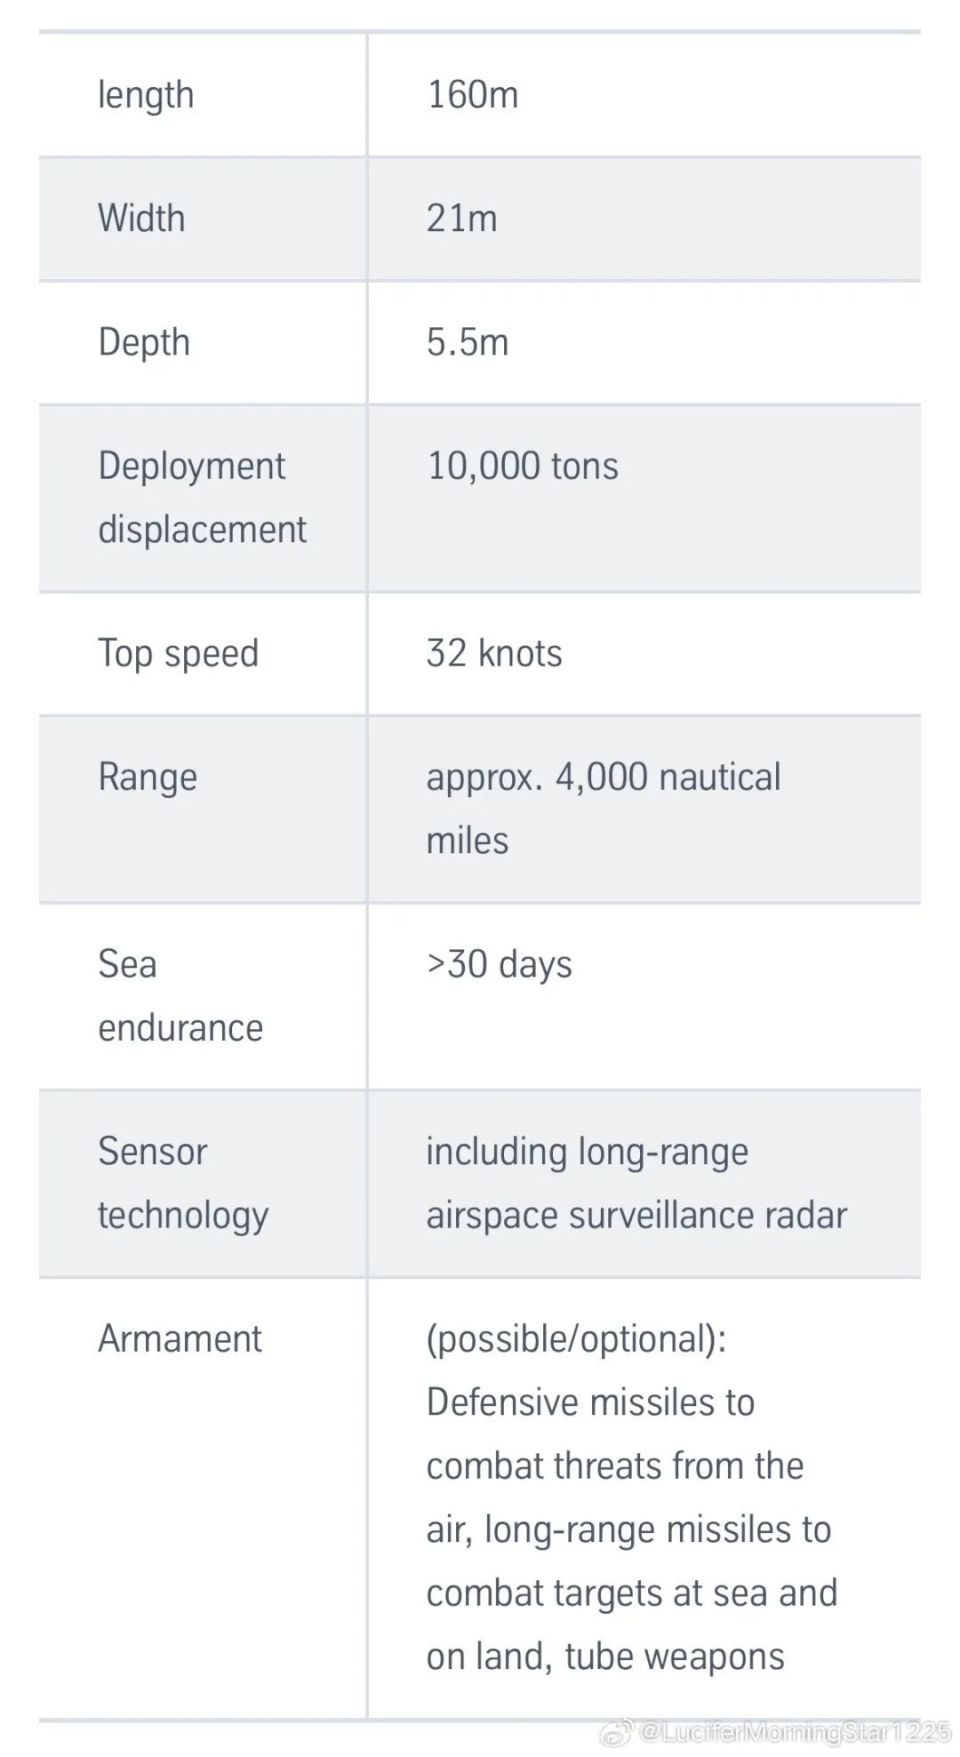Click the '5.5m' depth value
The image size is (960, 1757).
click(468, 343)
